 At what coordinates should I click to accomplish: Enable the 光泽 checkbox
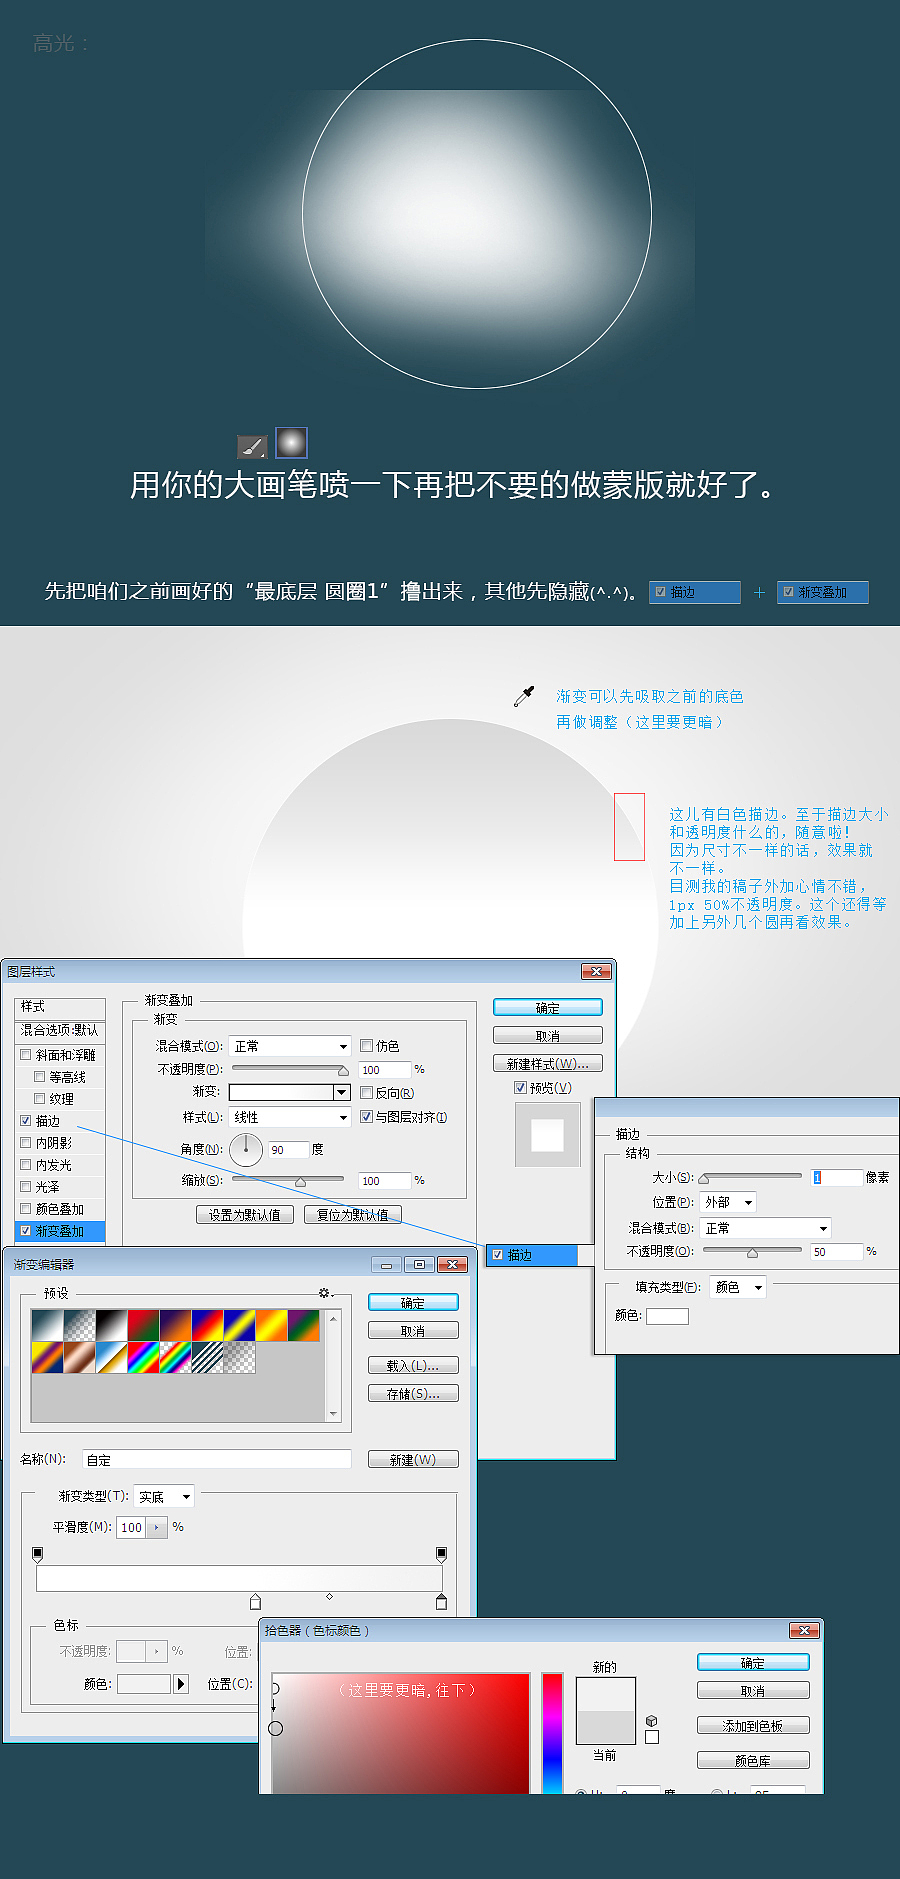pyautogui.click(x=26, y=1187)
